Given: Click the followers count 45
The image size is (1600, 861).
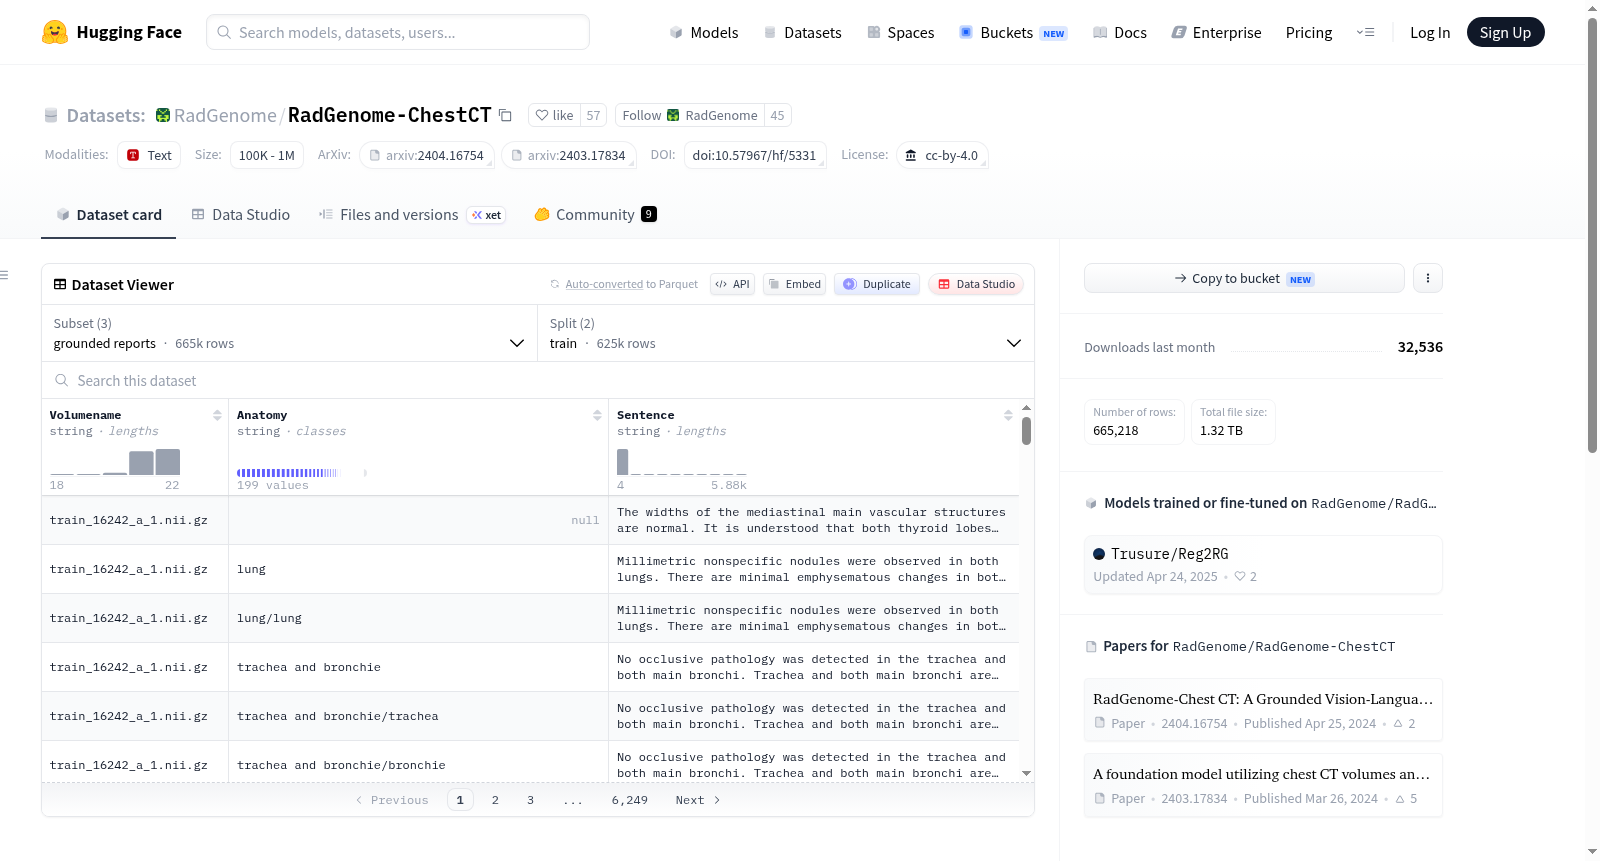Looking at the screenshot, I should [777, 115].
